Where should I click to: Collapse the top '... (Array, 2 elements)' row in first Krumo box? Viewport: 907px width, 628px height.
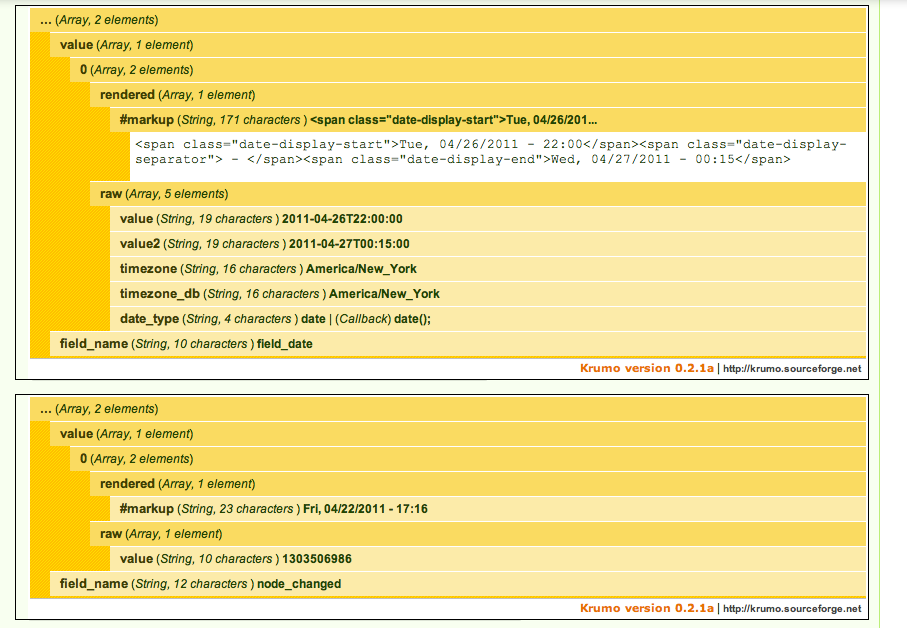[448, 20]
